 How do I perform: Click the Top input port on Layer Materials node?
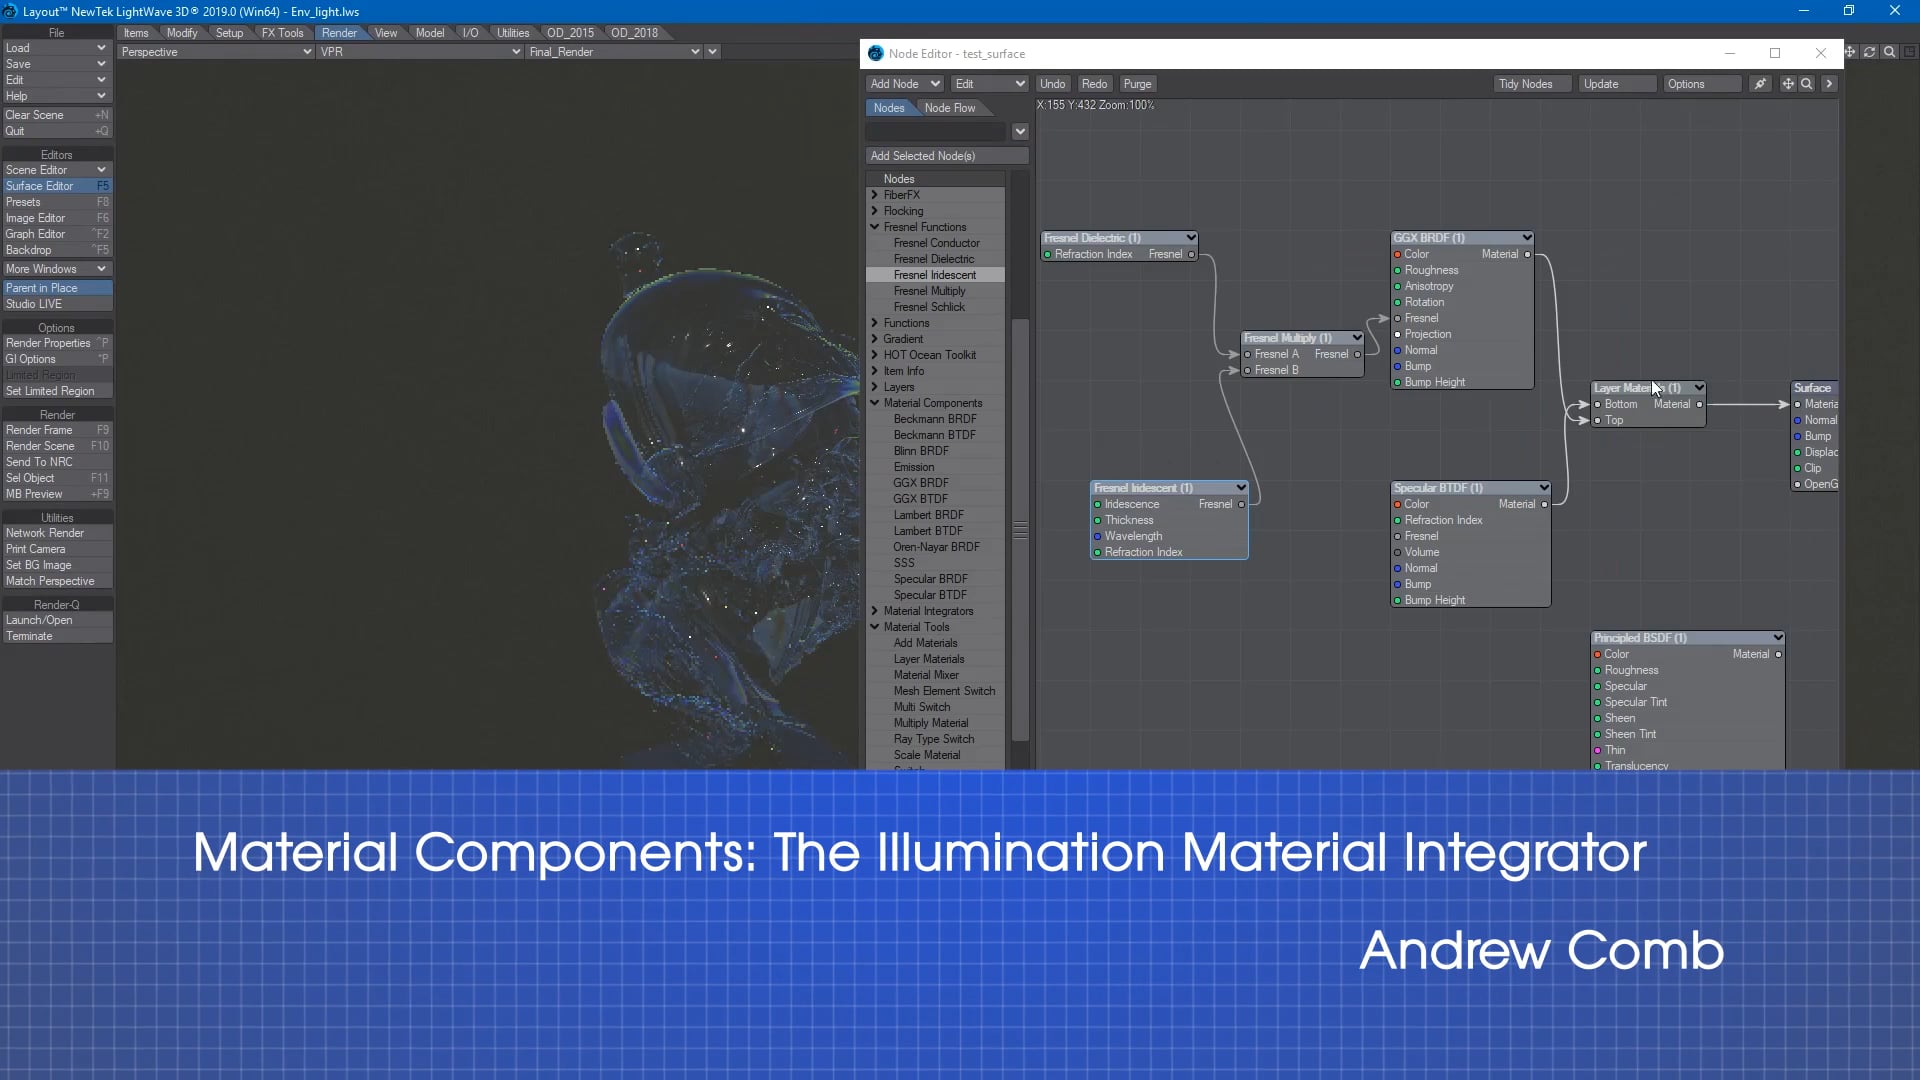pyautogui.click(x=1597, y=420)
